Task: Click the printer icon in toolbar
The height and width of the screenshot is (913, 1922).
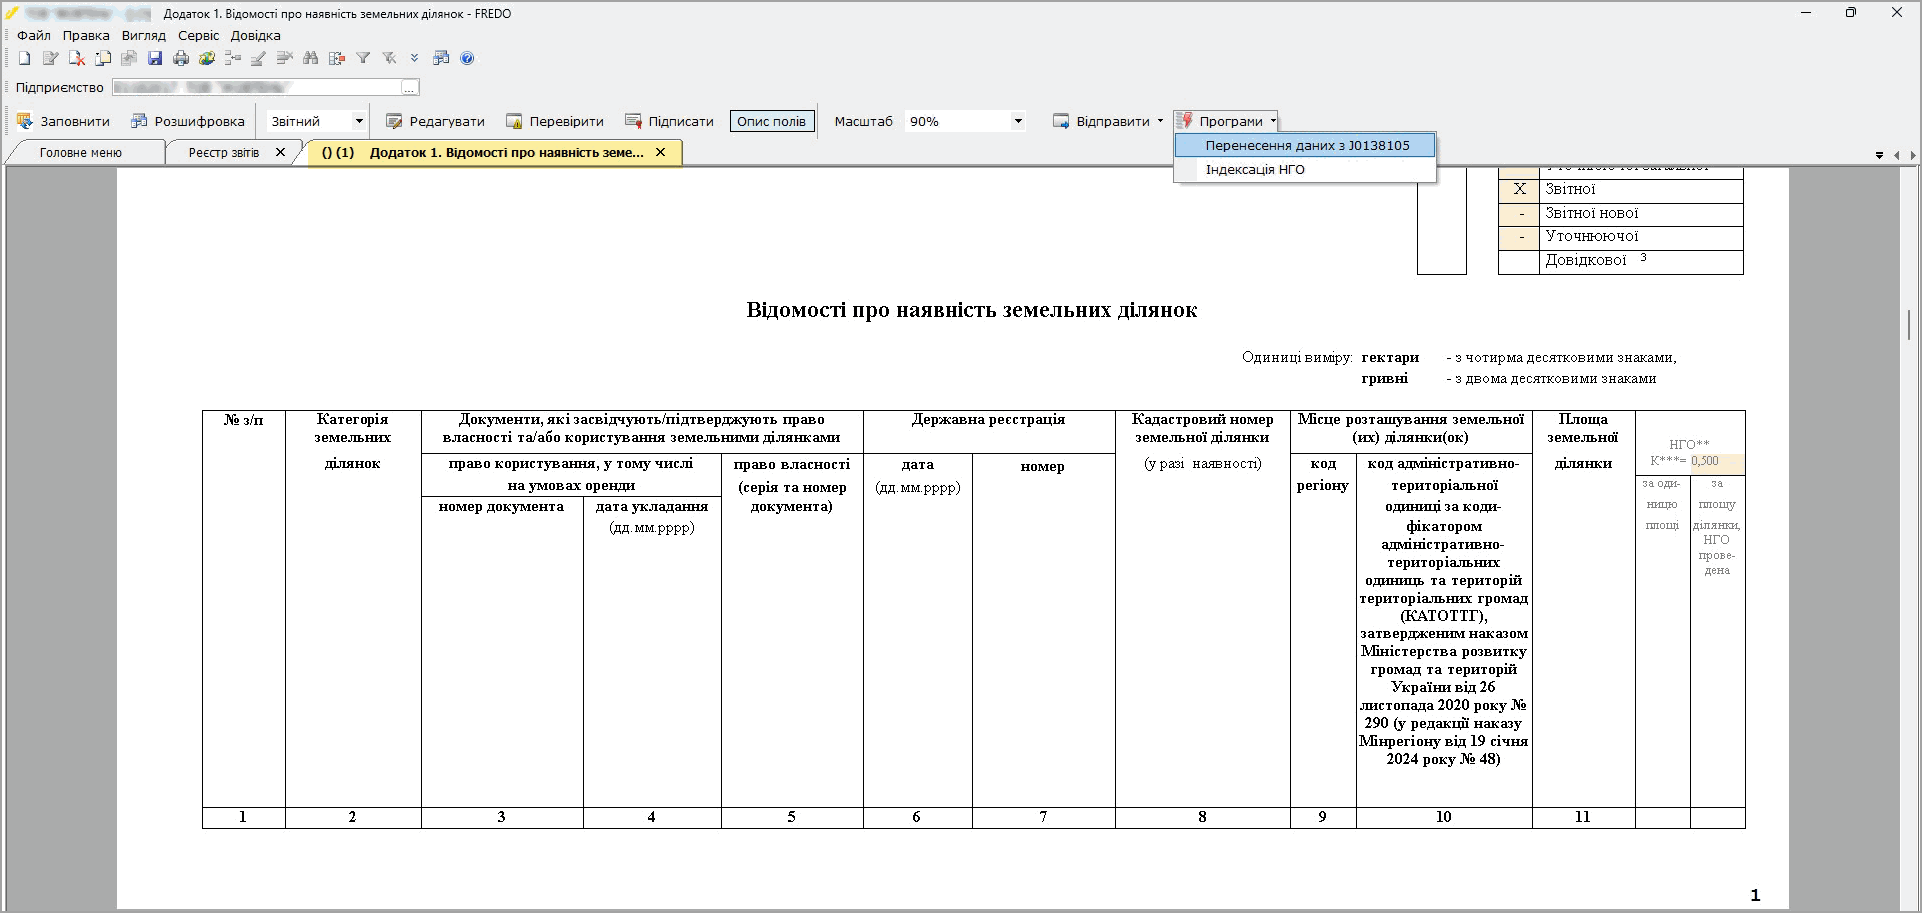Action: [181, 59]
